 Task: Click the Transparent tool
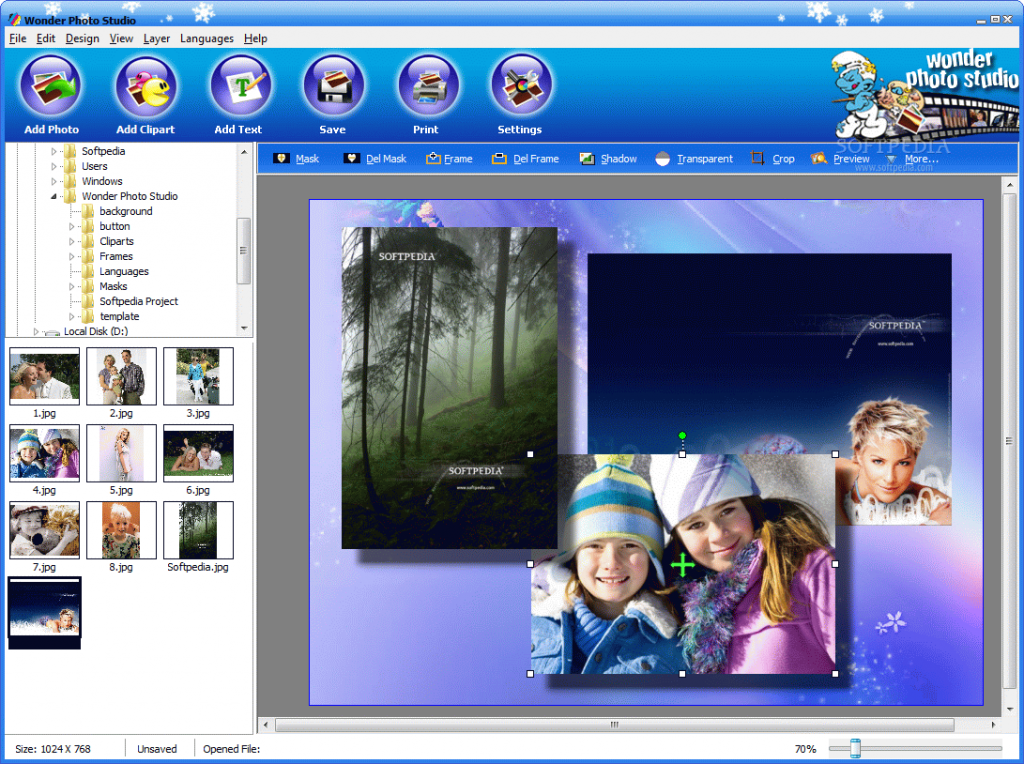point(694,159)
